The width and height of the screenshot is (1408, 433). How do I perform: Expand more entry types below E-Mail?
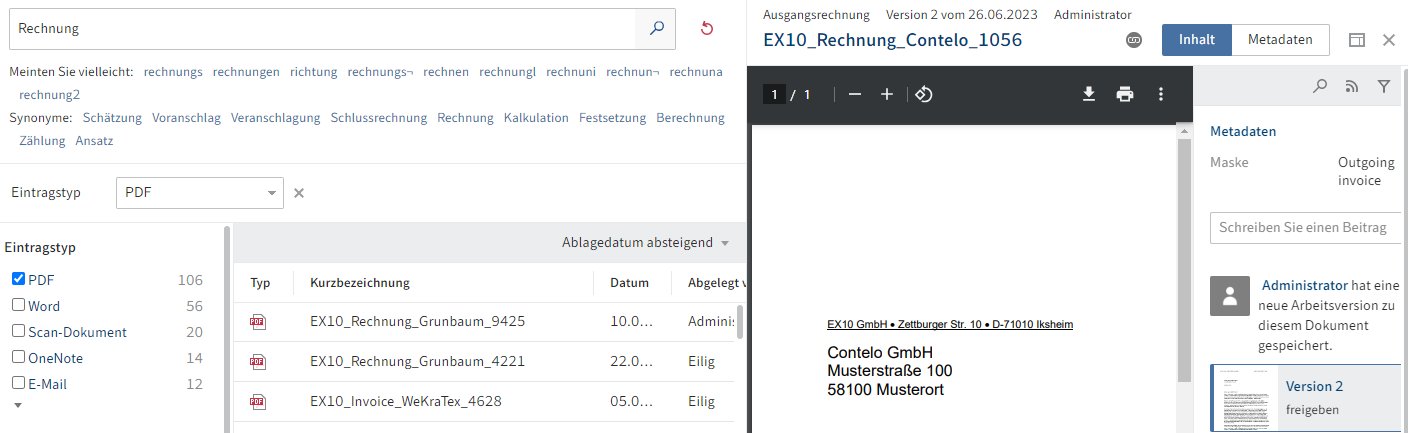(x=17, y=405)
